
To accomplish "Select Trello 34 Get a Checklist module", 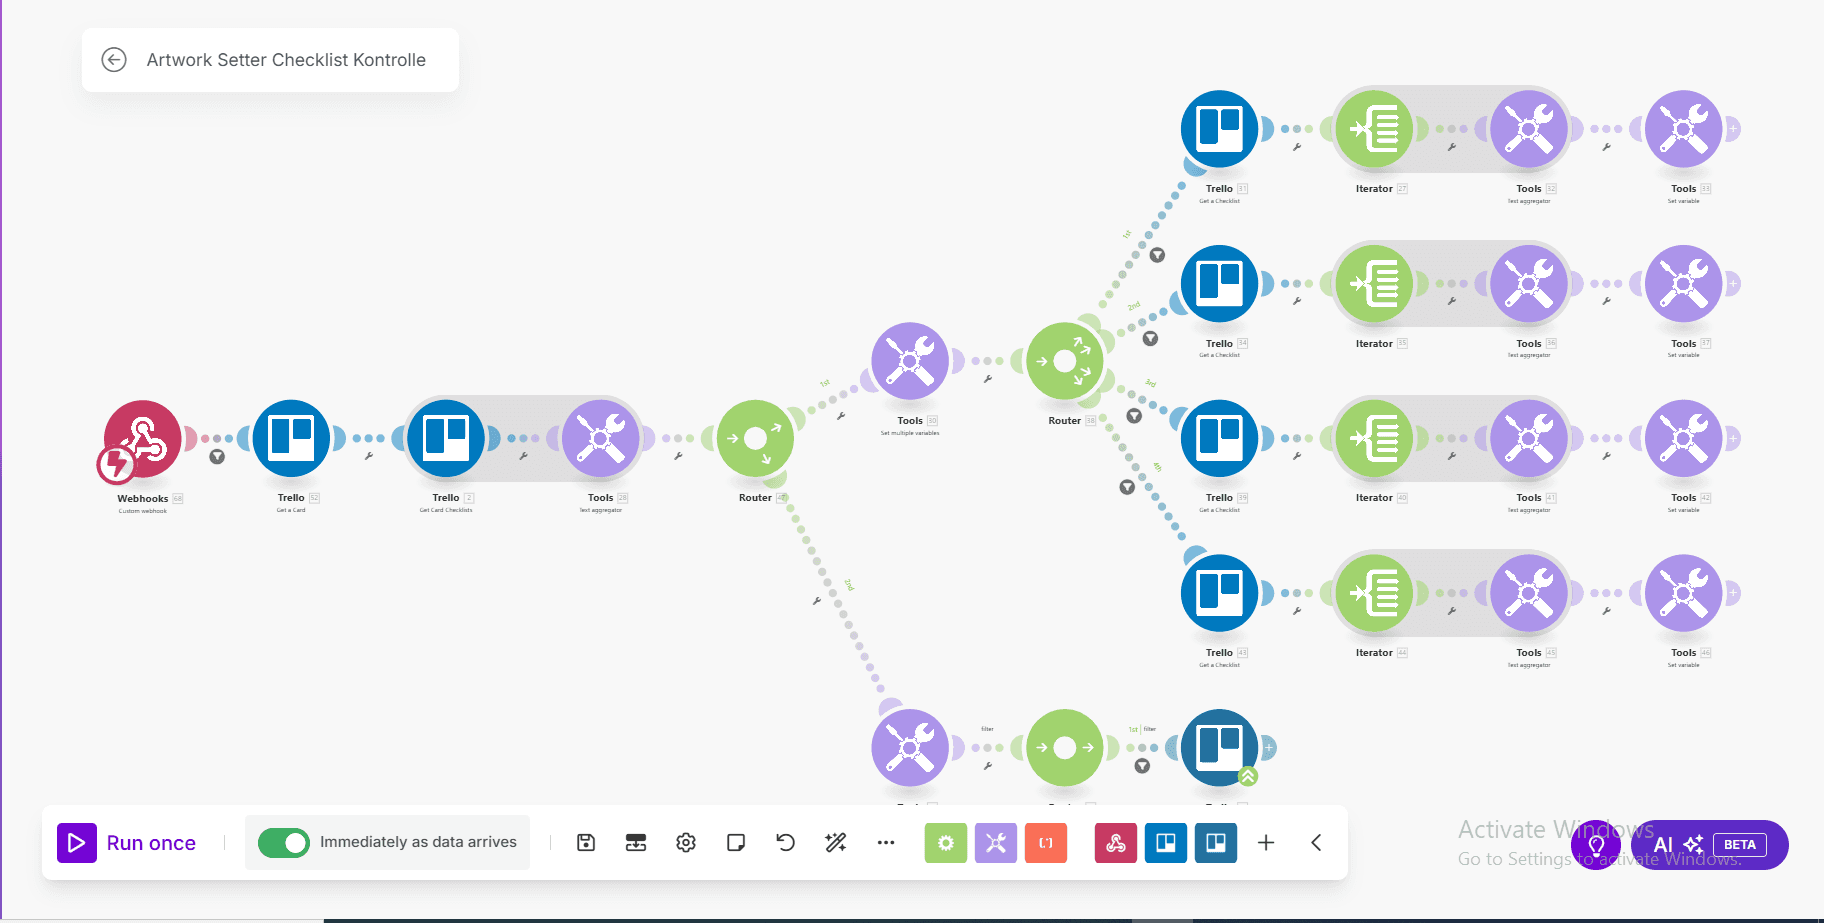I will [1219, 284].
